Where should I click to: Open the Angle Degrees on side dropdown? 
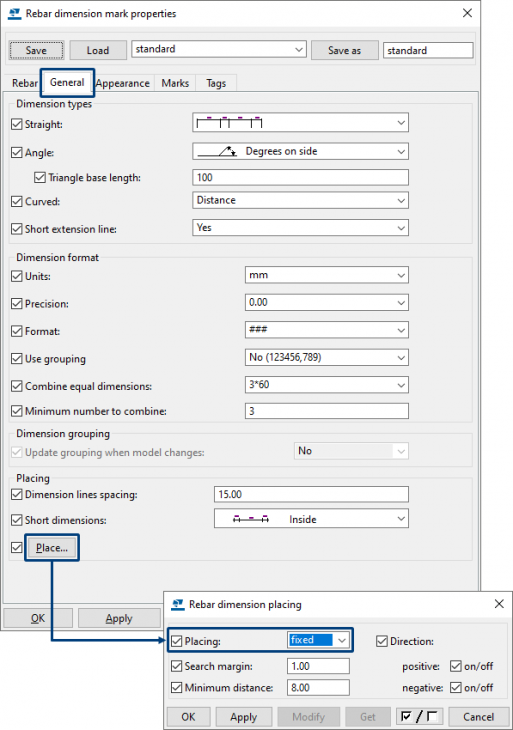tap(301, 151)
